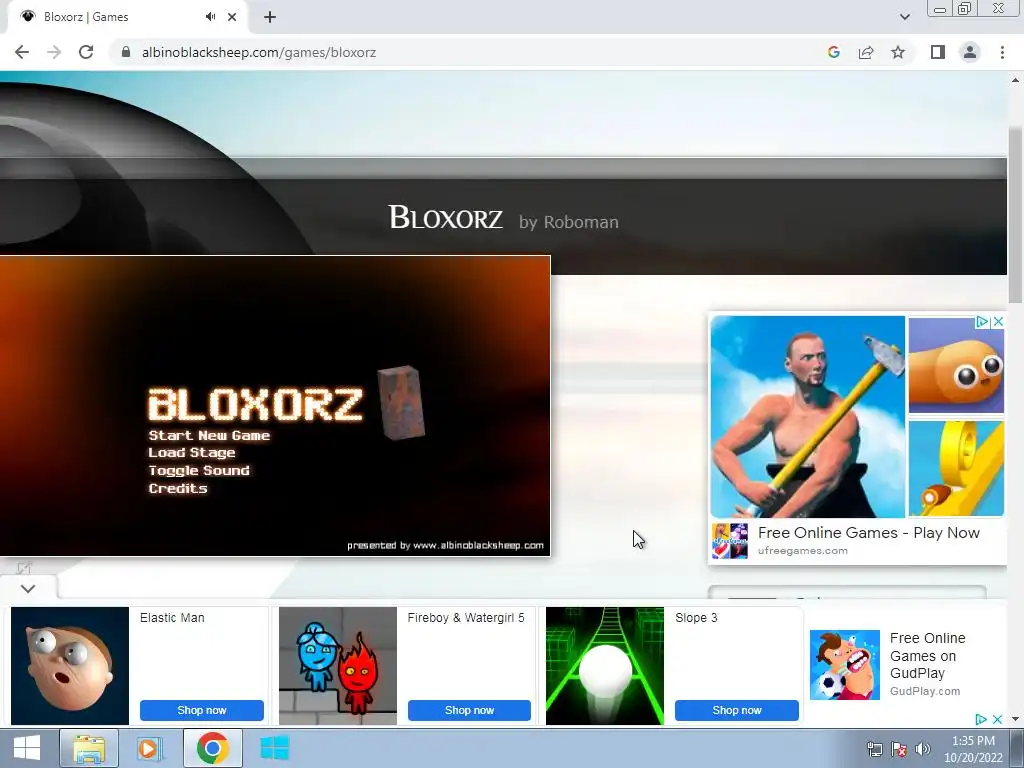Open media player taskbar icon

click(150, 748)
